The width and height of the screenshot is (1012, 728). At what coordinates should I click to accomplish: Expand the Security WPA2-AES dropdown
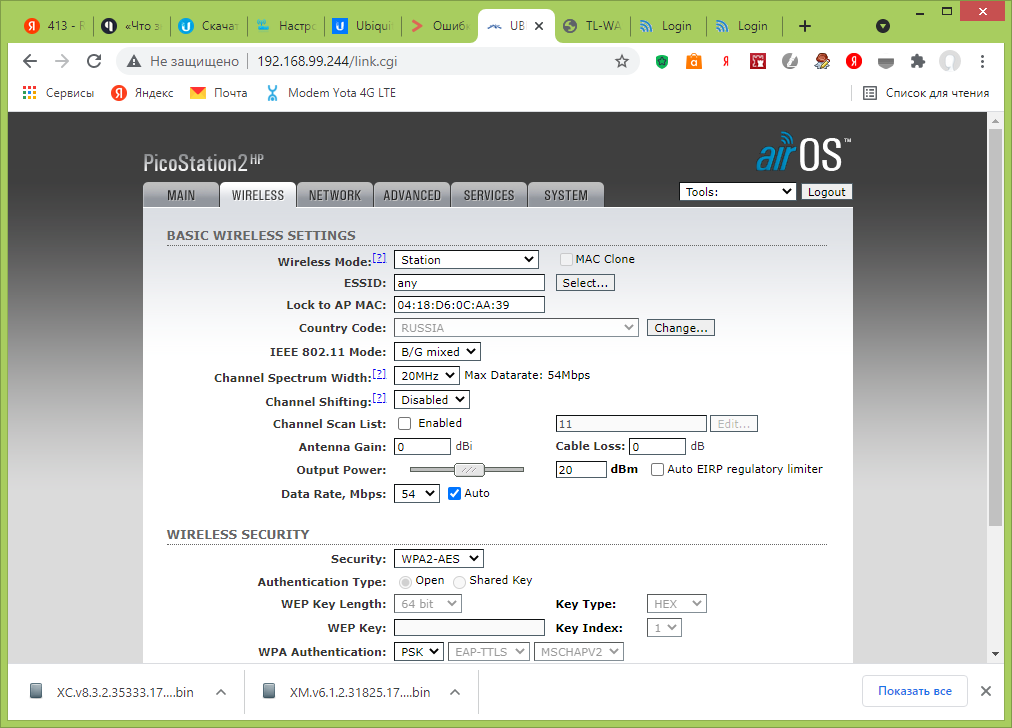tap(439, 558)
